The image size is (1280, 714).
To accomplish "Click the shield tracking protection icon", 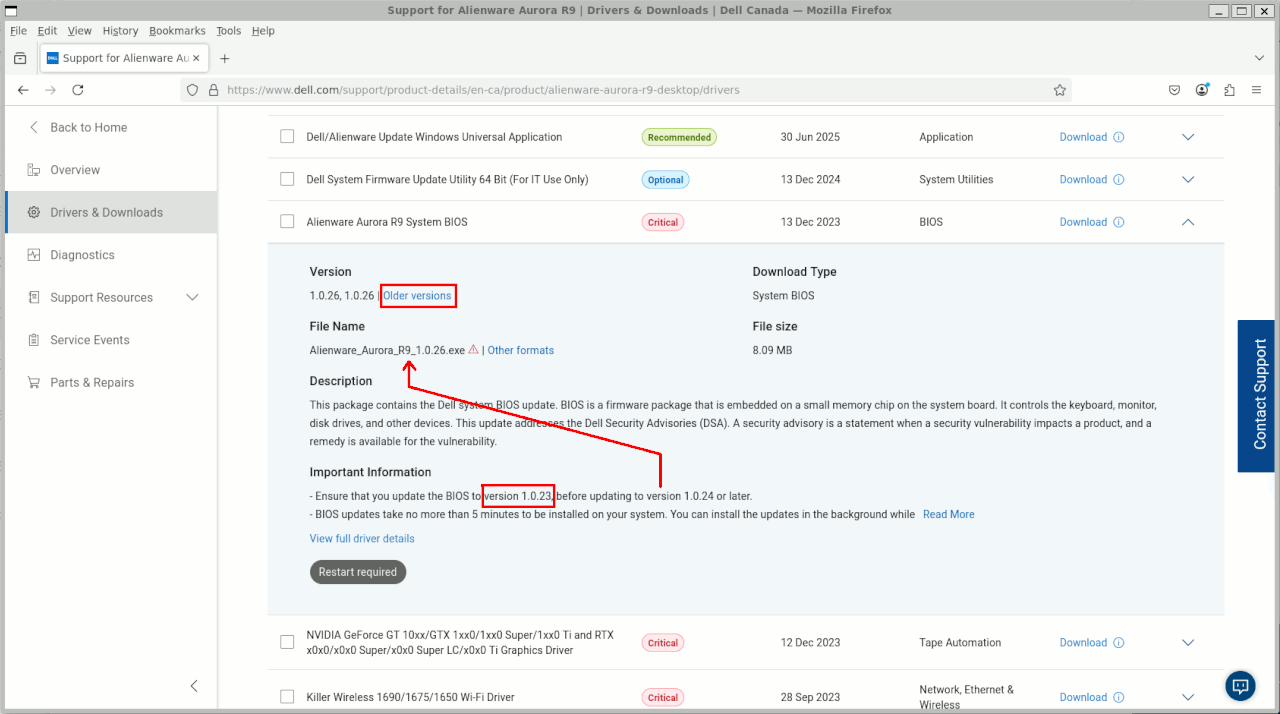I will coord(193,90).
